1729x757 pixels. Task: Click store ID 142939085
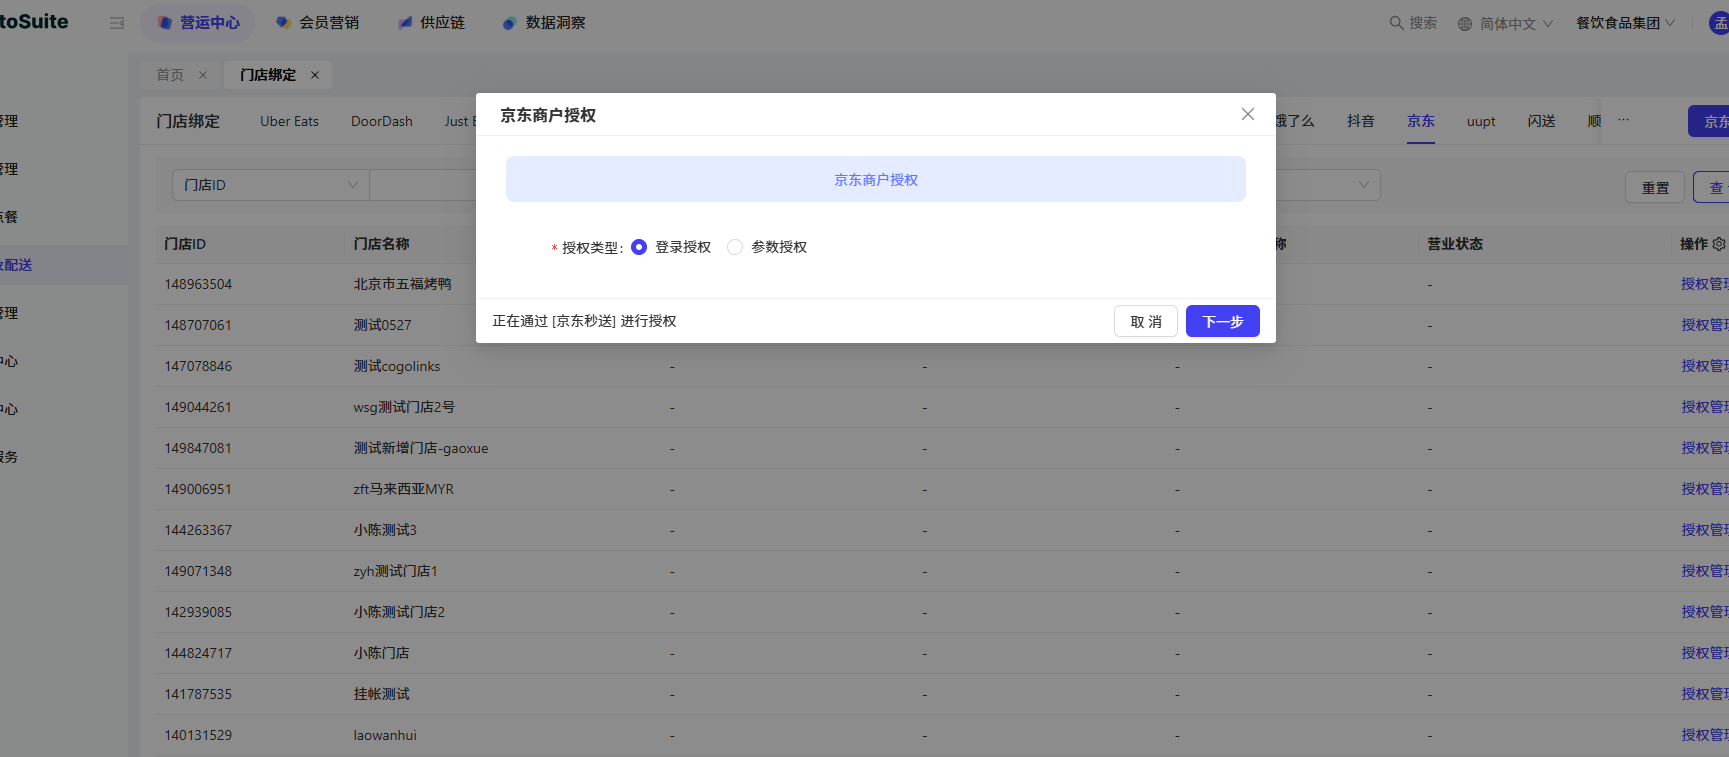[x=198, y=612]
